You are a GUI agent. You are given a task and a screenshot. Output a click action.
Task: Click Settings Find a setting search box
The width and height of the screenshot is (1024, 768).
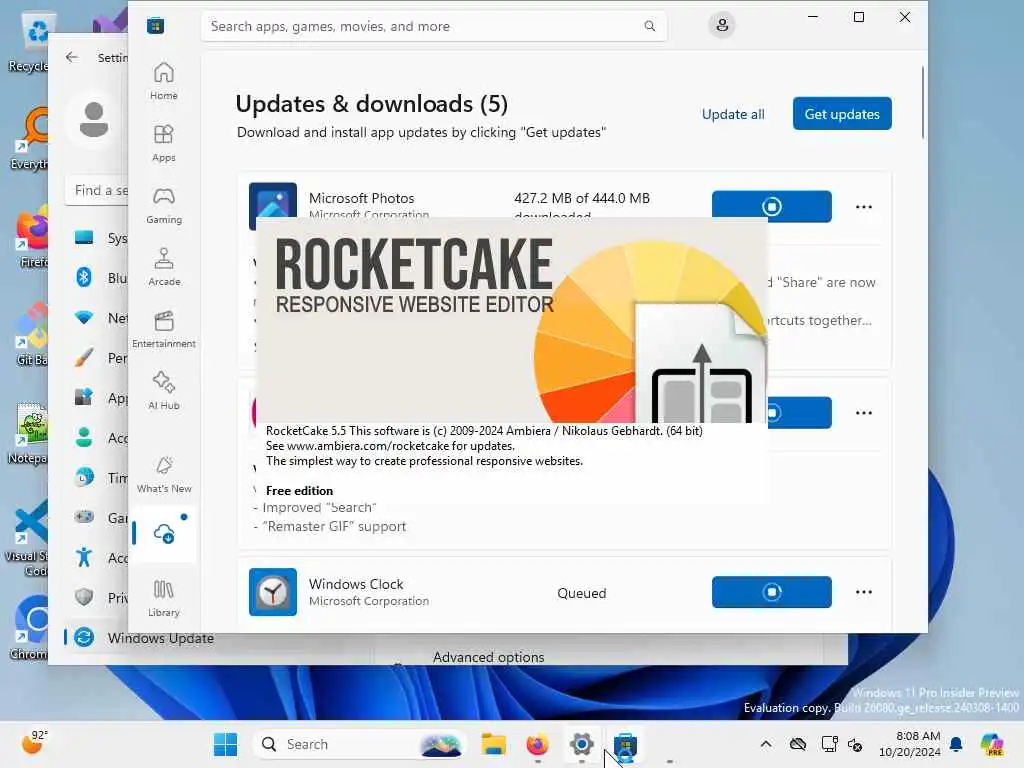coord(97,191)
